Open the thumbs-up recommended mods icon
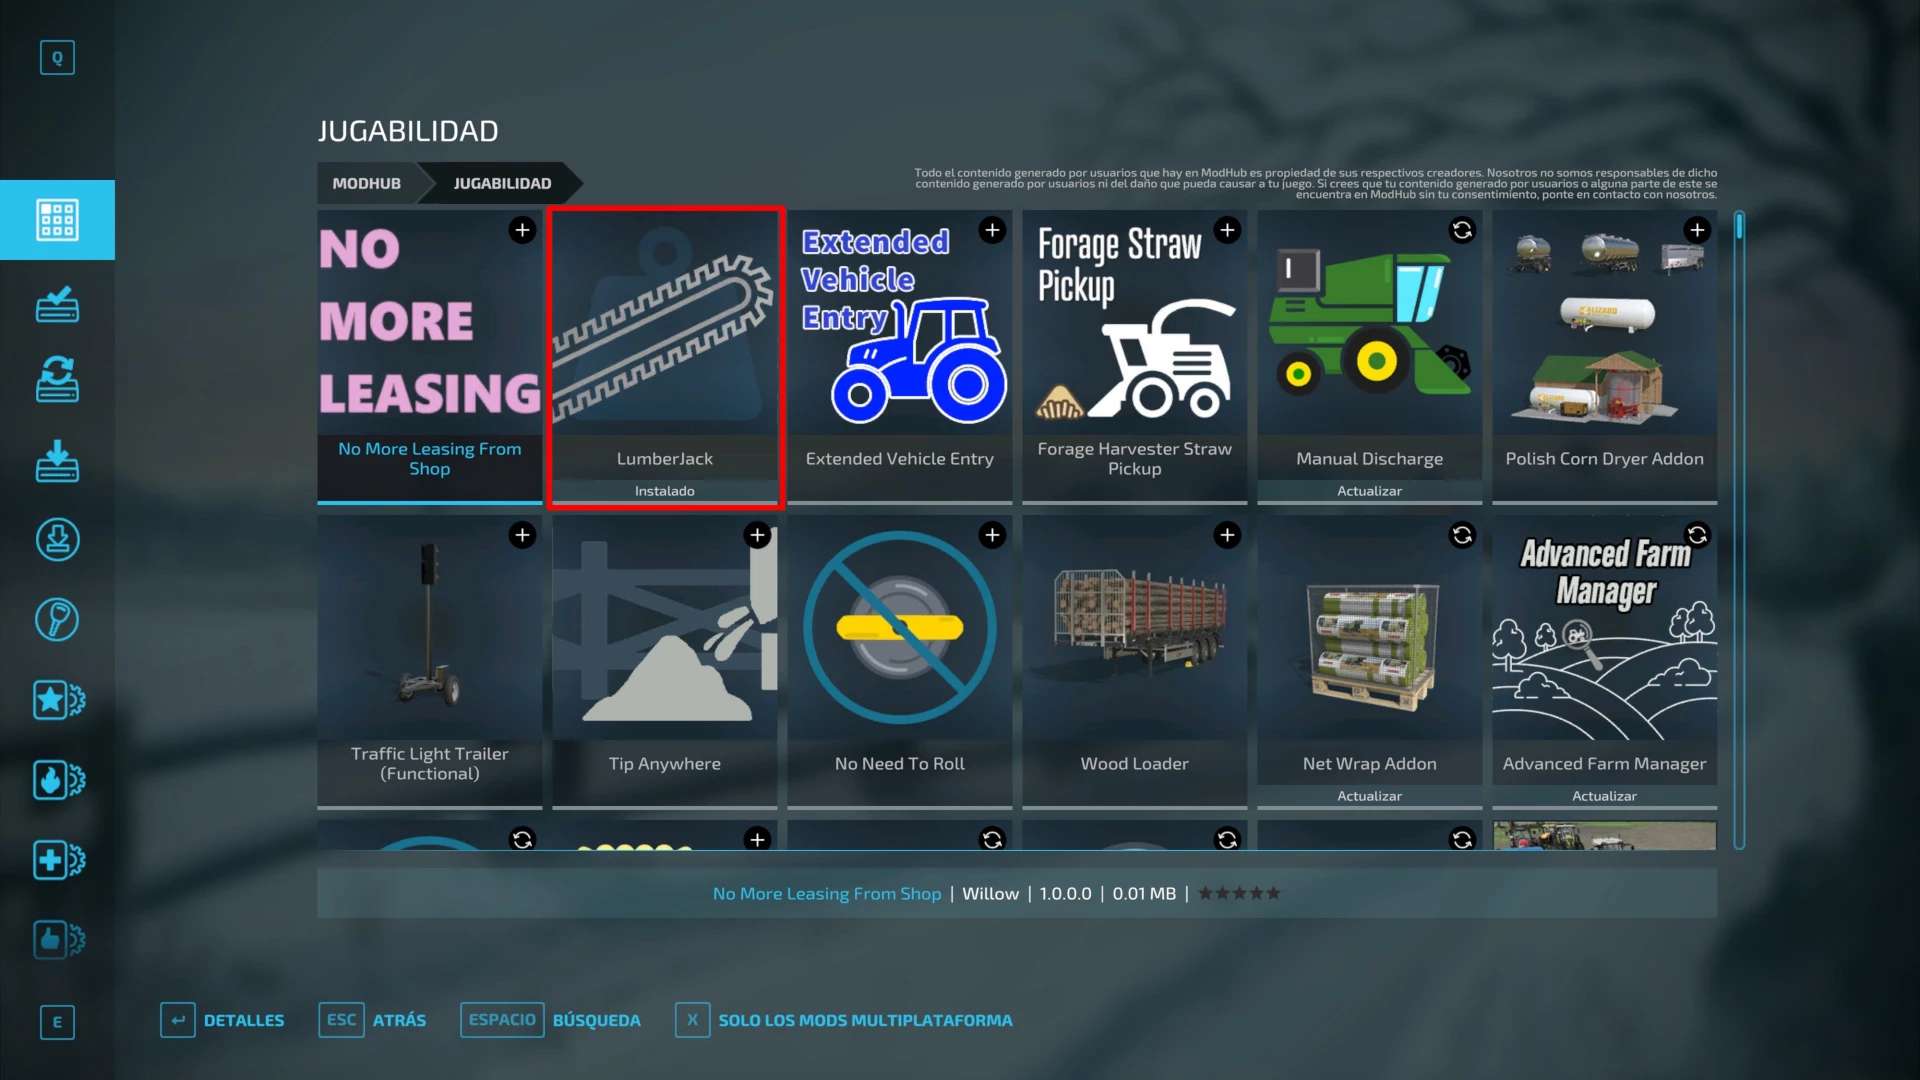This screenshot has height=1080, width=1920. [x=57, y=940]
